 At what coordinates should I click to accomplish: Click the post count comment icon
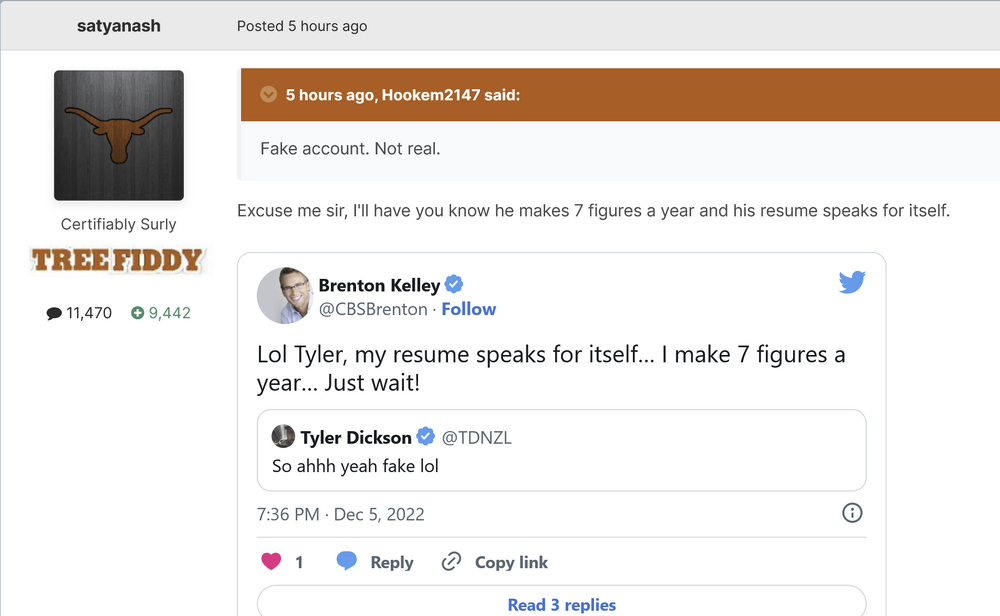click(54, 313)
